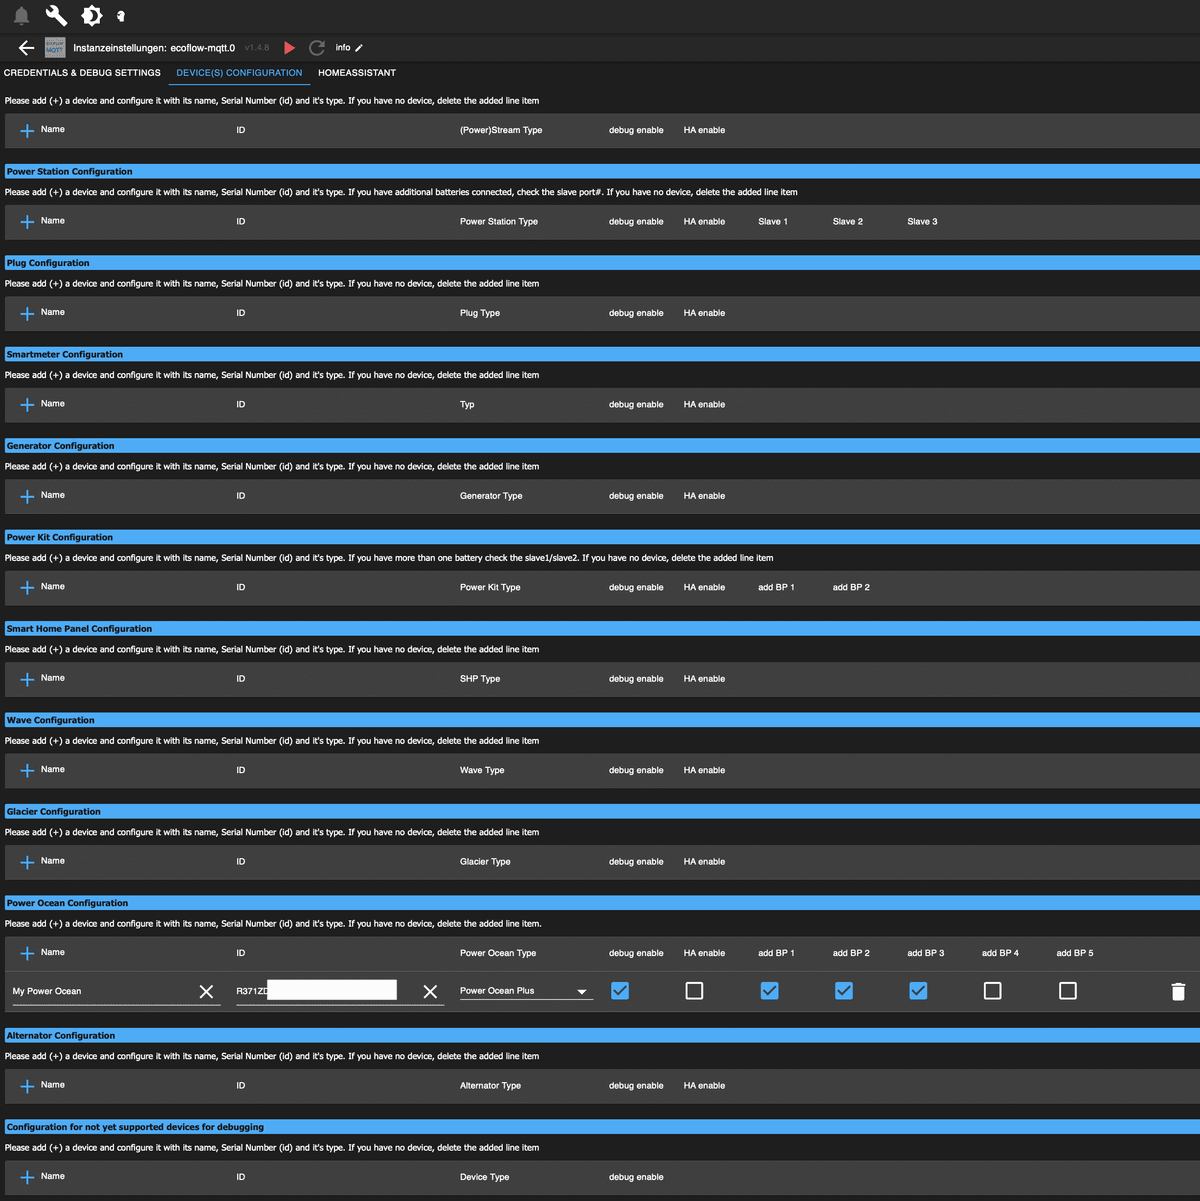Click the Power Kit Configuration header
The height and width of the screenshot is (1201, 1200).
pyautogui.click(x=602, y=538)
